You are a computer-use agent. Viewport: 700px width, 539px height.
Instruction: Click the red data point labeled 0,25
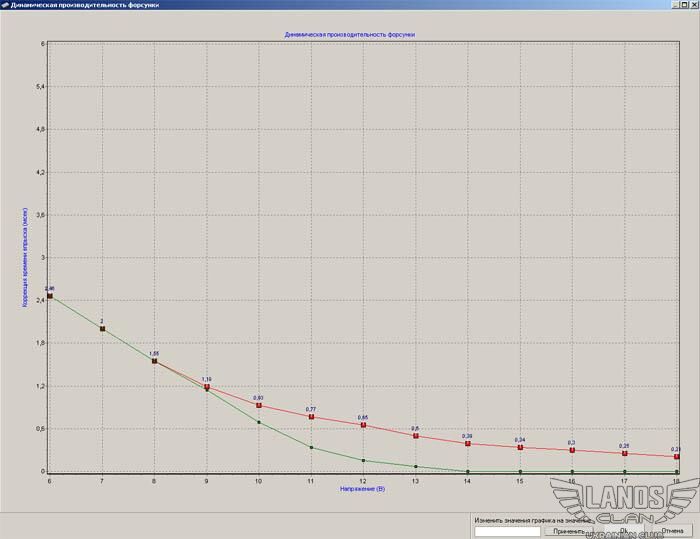pos(624,454)
